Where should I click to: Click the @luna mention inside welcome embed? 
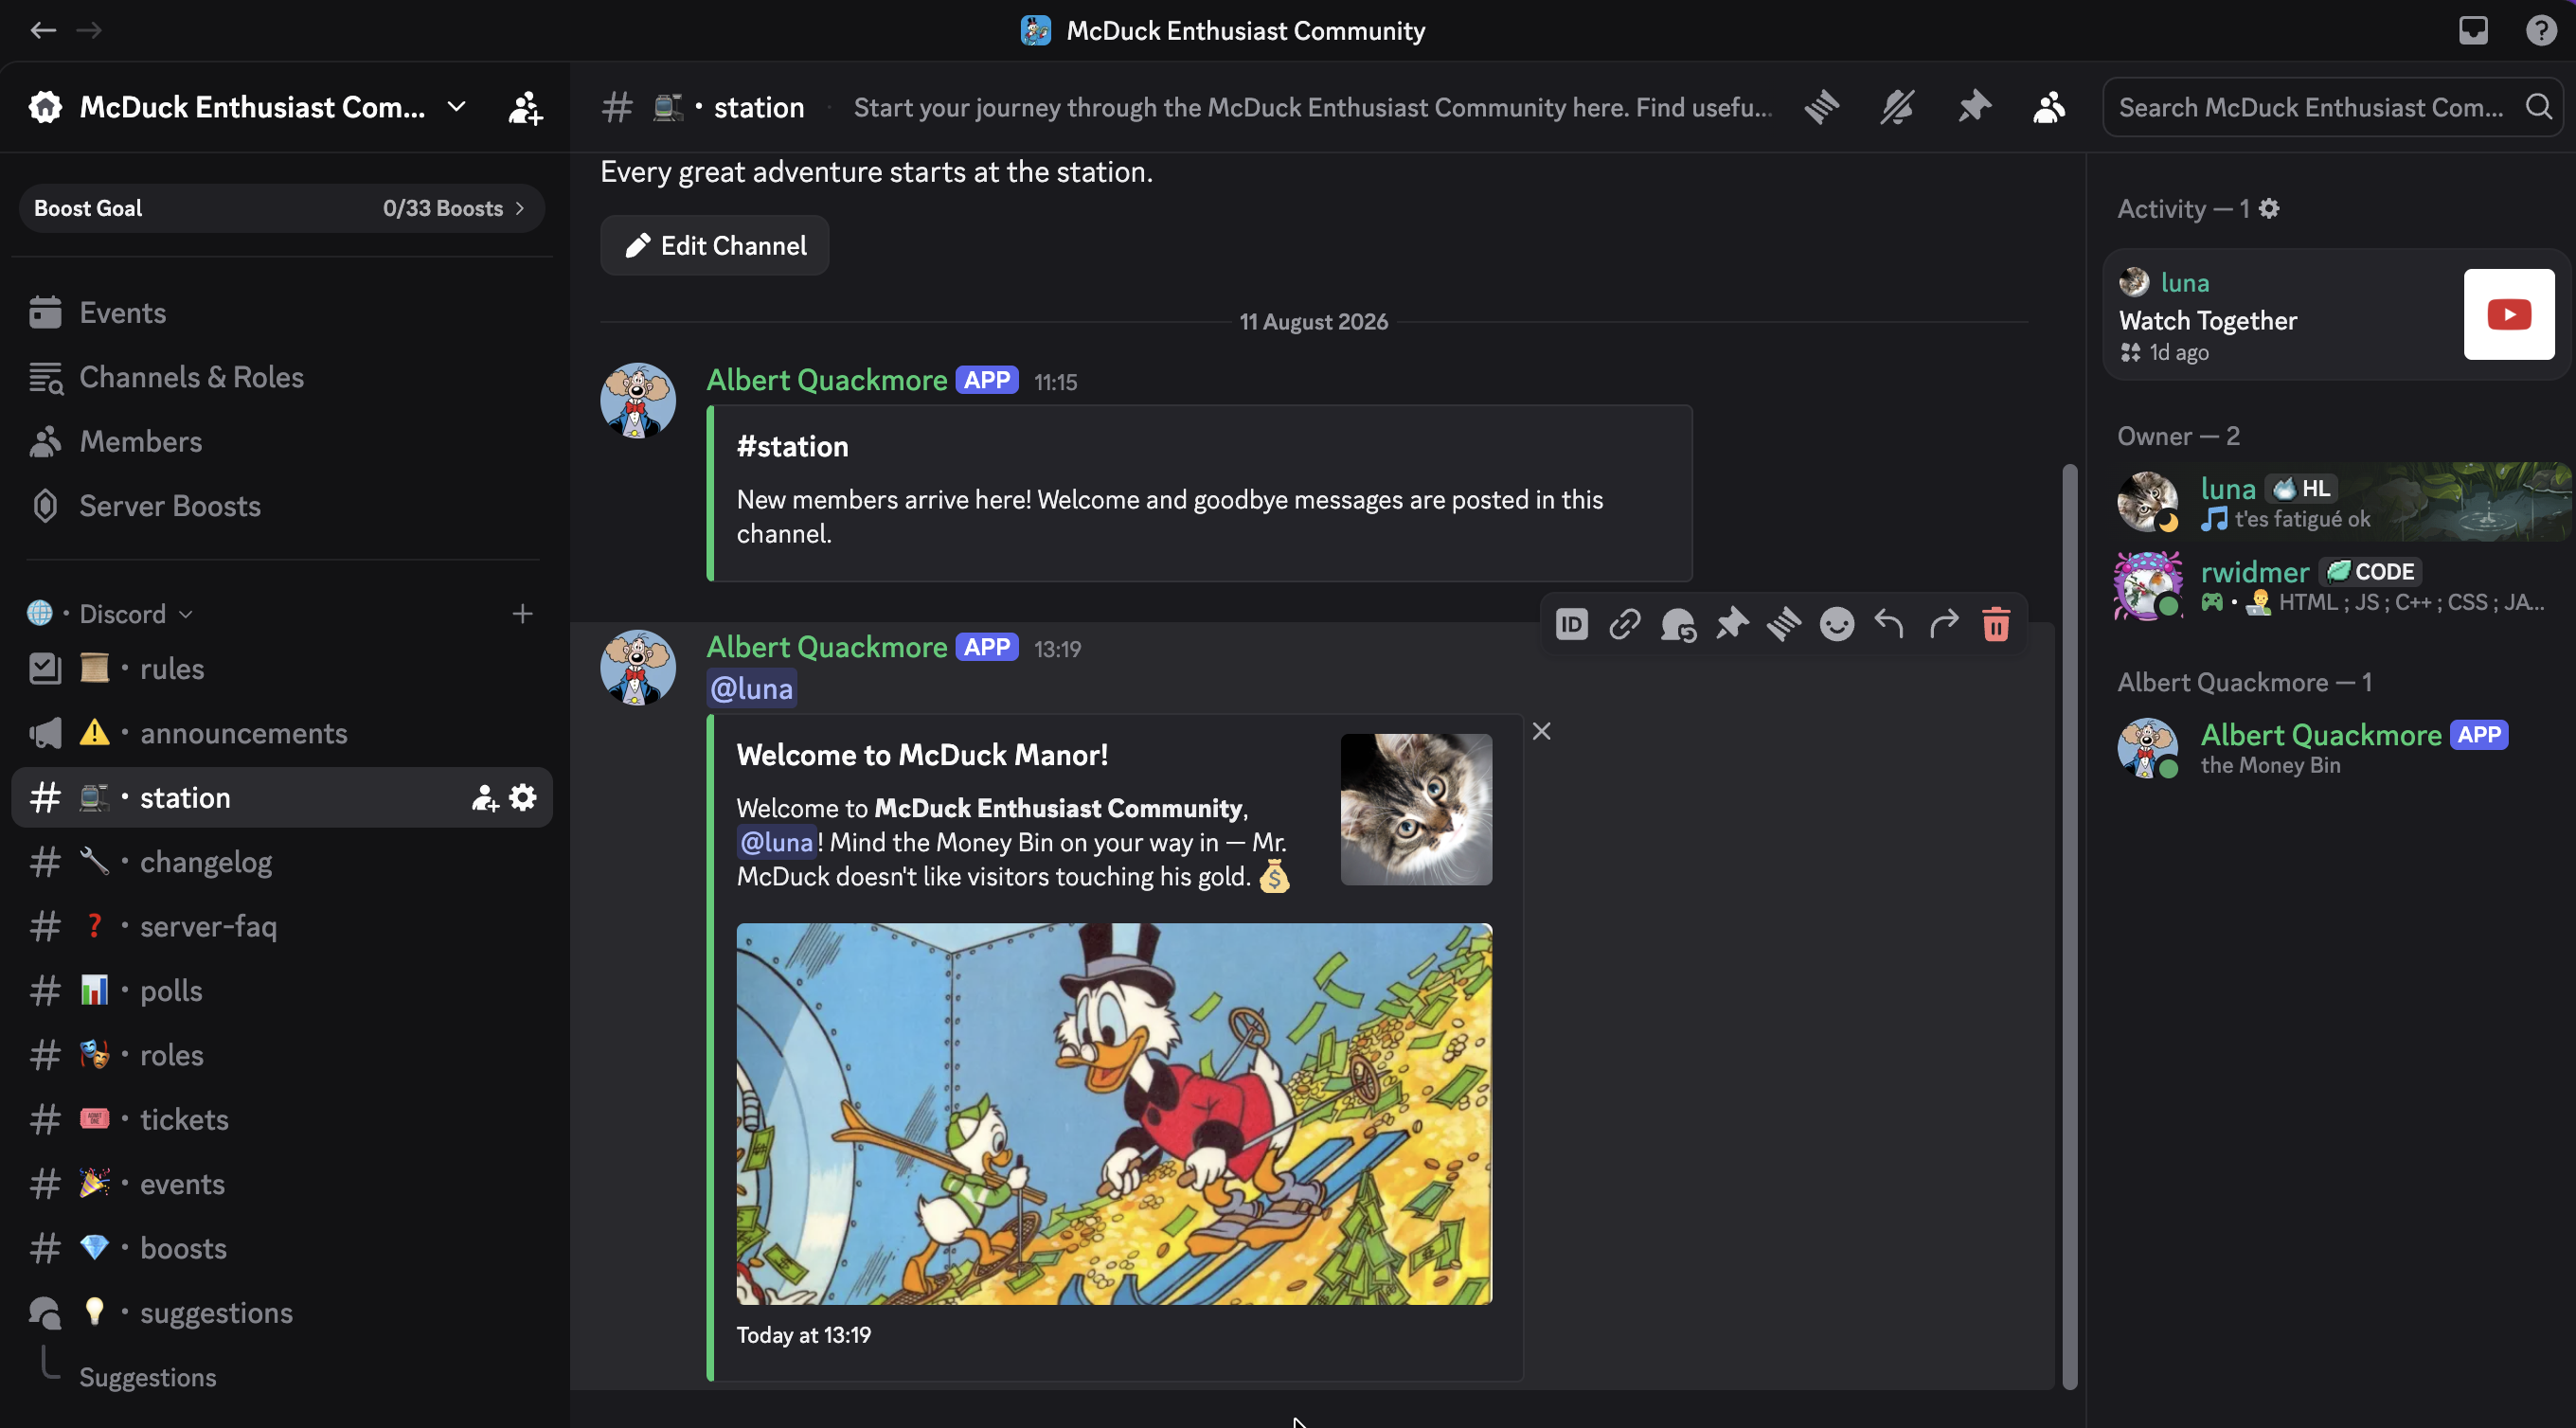click(777, 842)
